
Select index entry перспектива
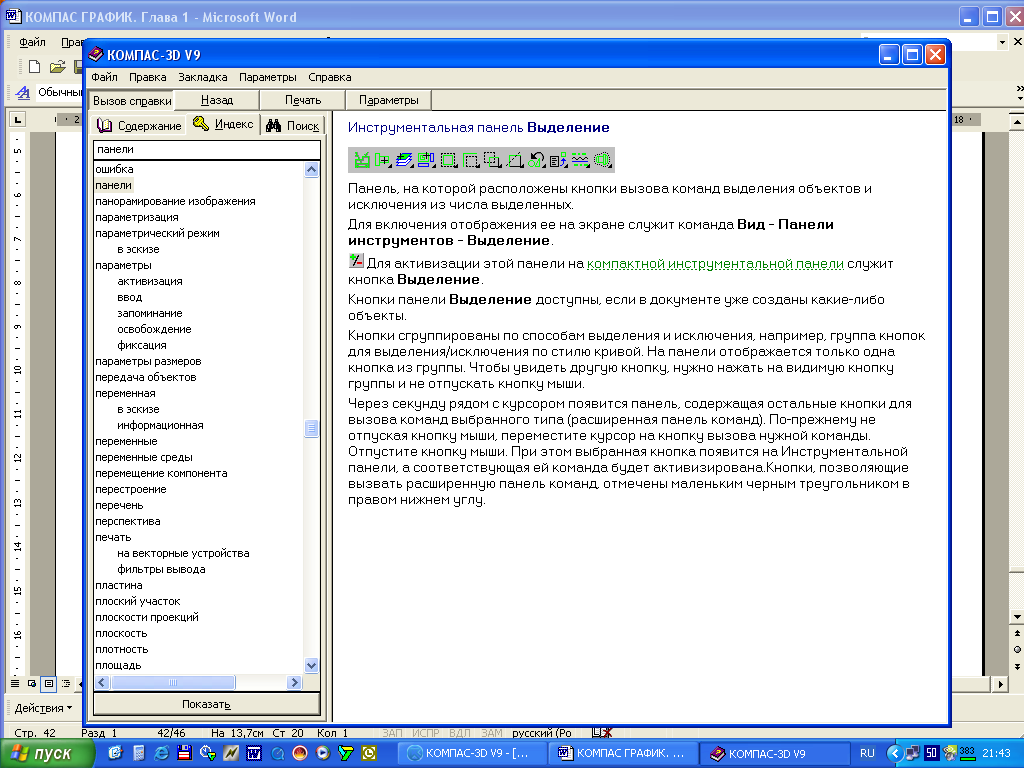127,521
